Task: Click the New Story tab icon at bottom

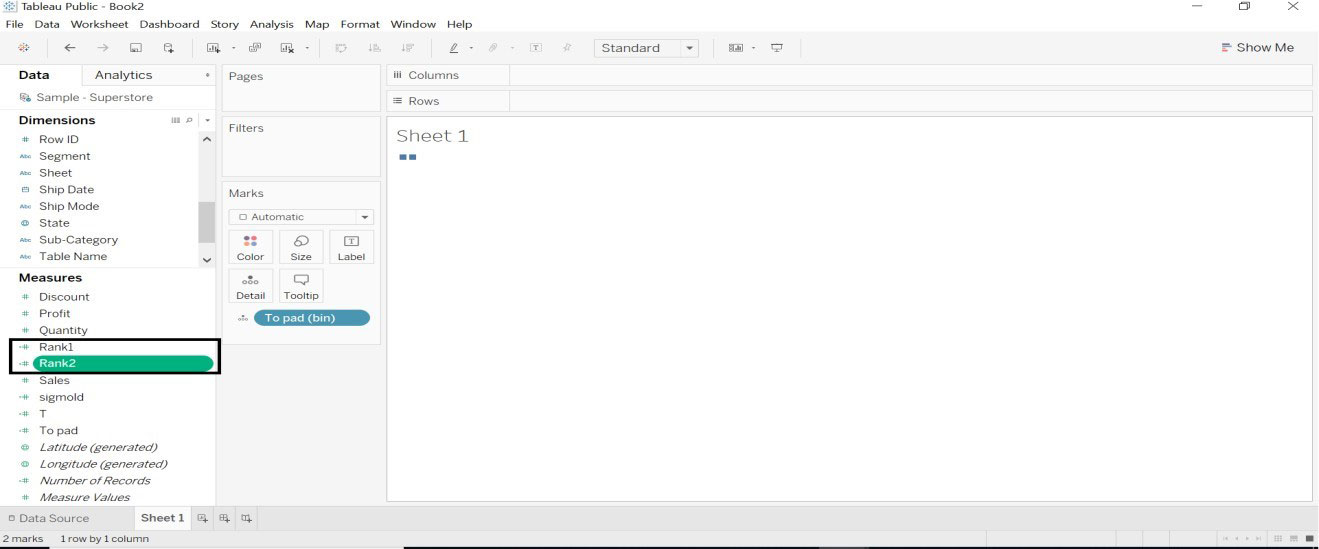Action: pyautogui.click(x=246, y=518)
